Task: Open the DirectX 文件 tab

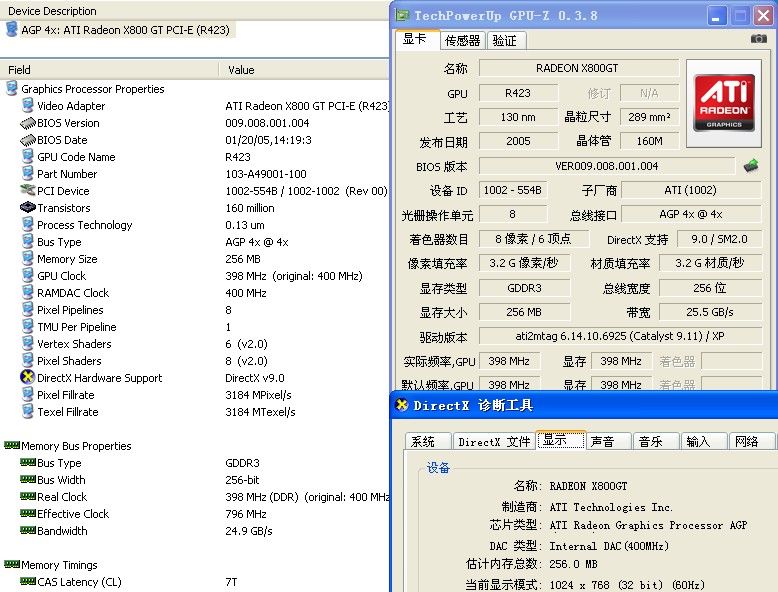Action: point(494,441)
